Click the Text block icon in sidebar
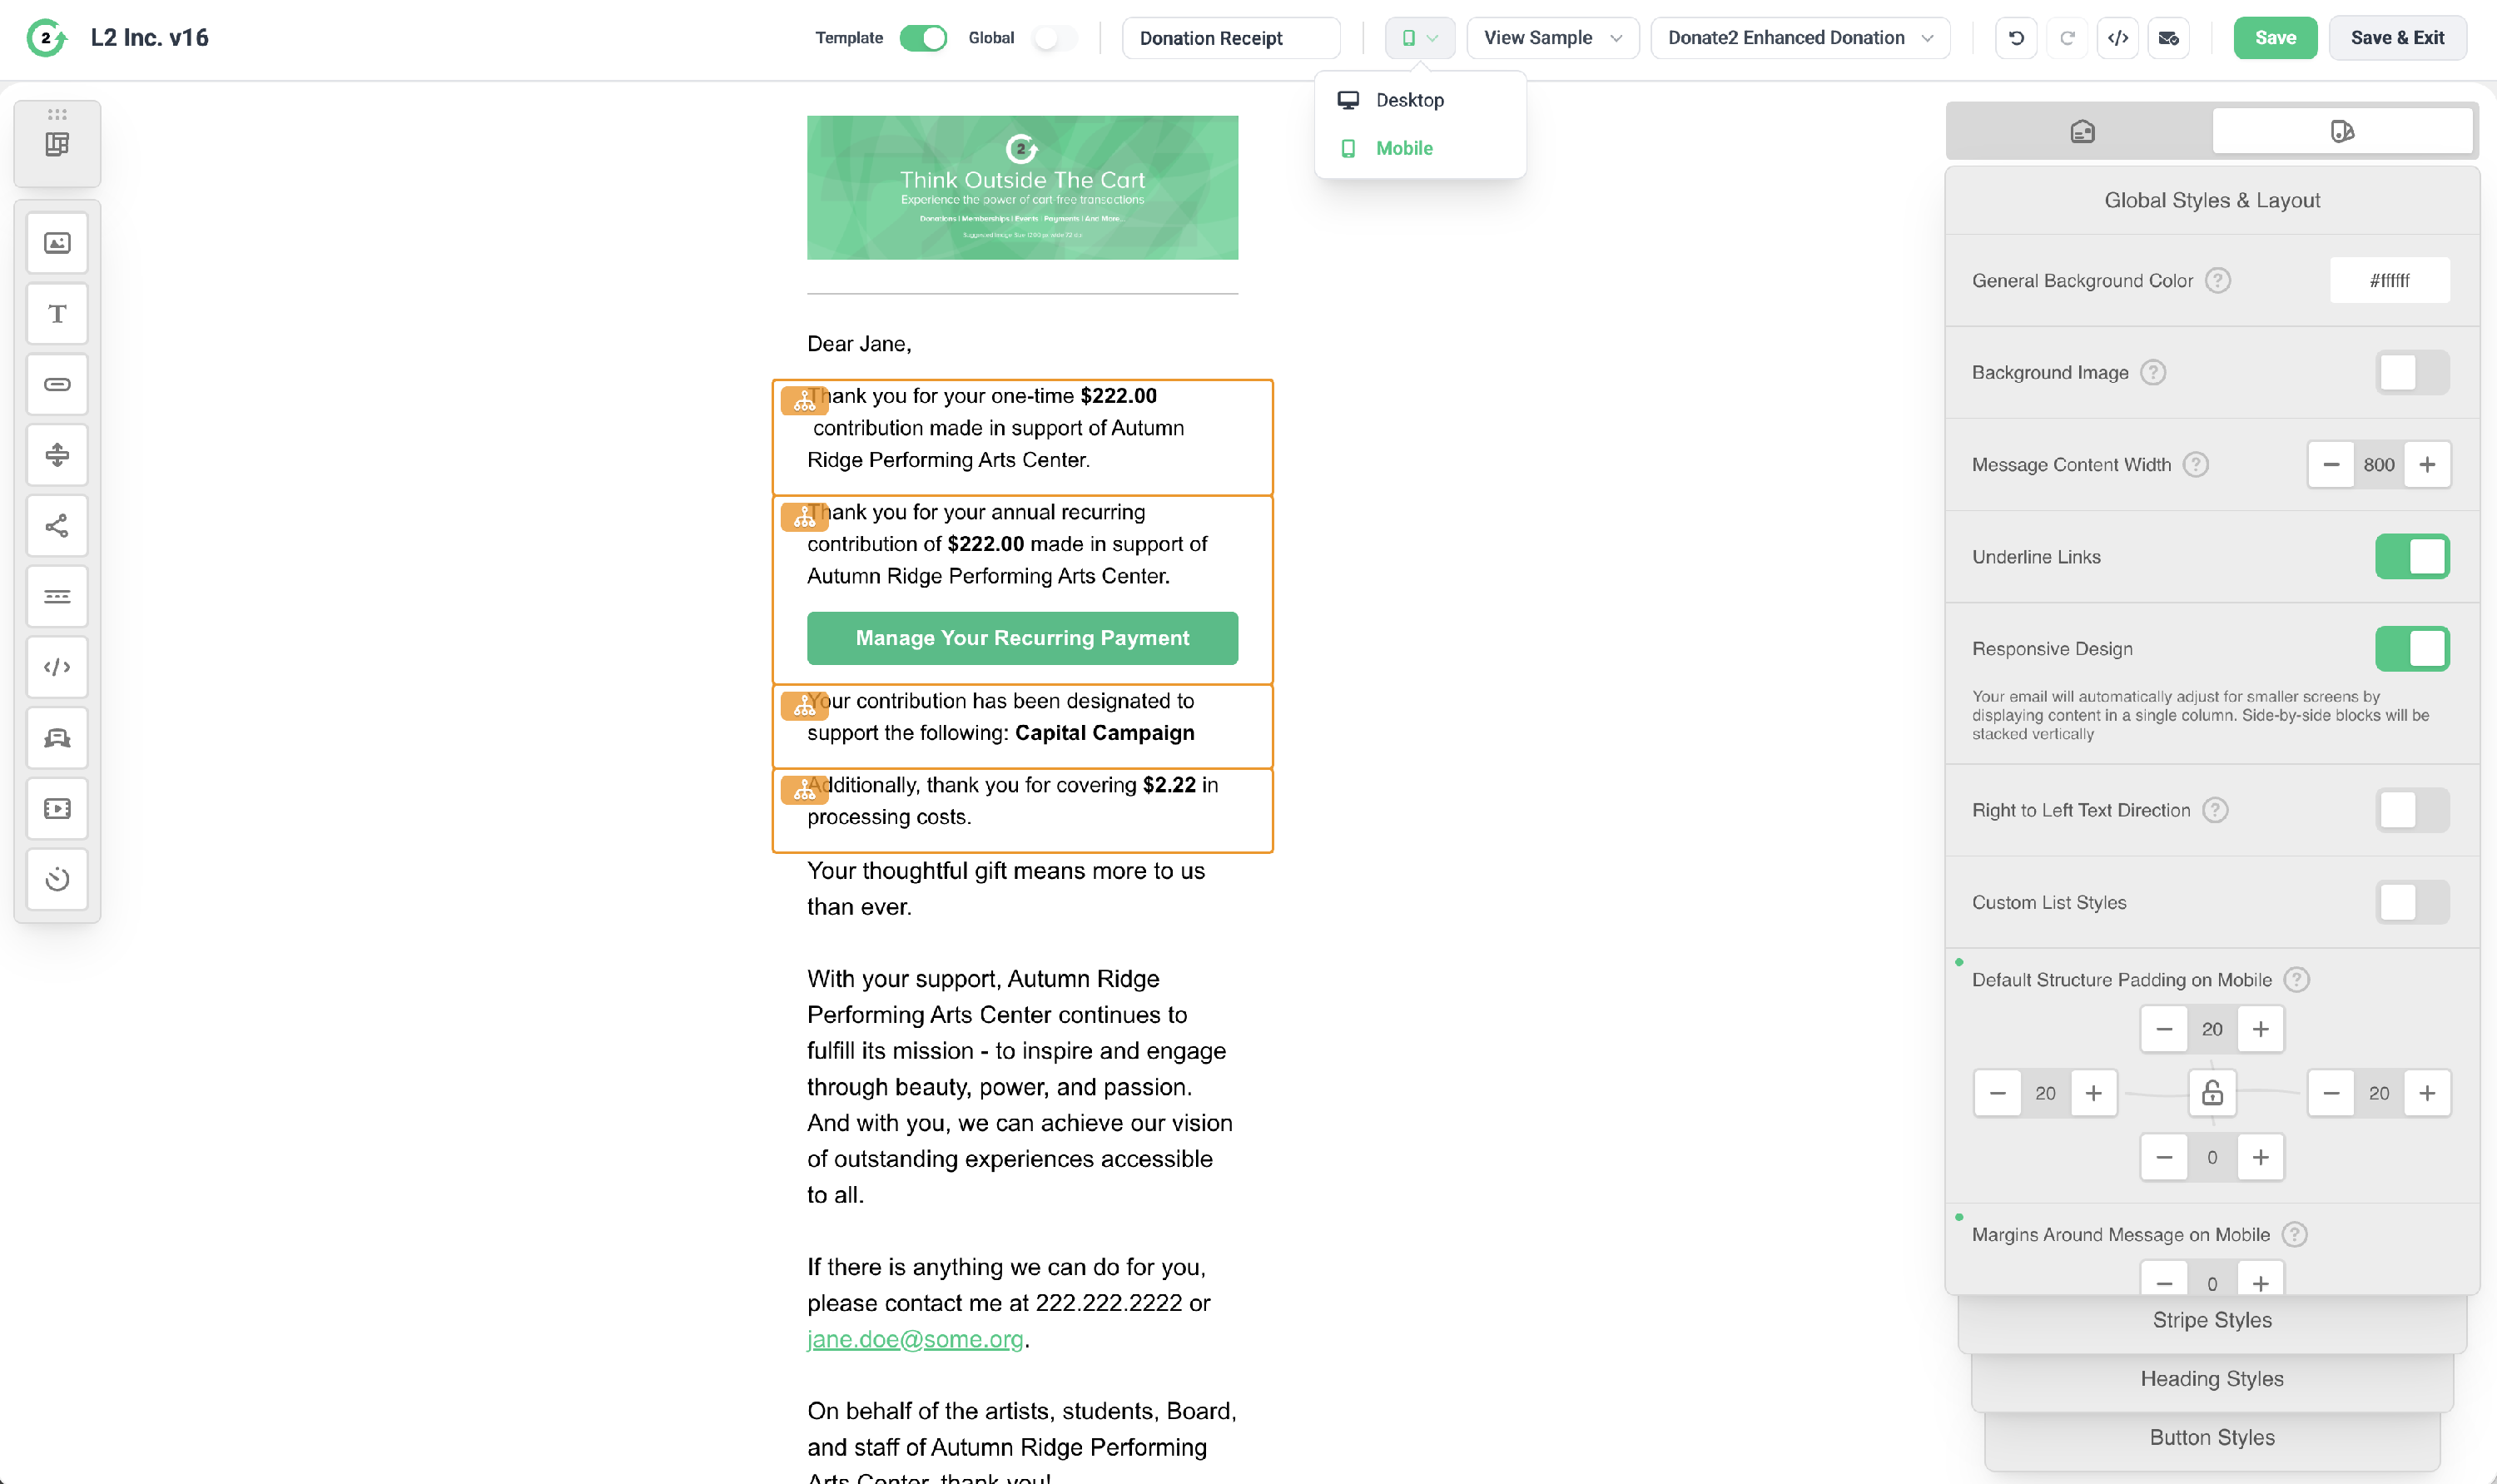Image resolution: width=2497 pixels, height=1484 pixels. (57, 314)
